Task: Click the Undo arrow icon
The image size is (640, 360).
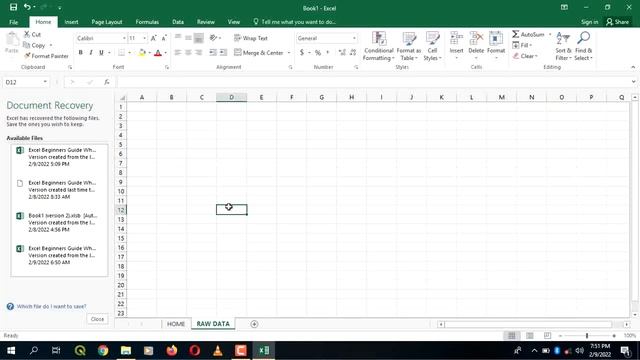Action: tap(27, 7)
